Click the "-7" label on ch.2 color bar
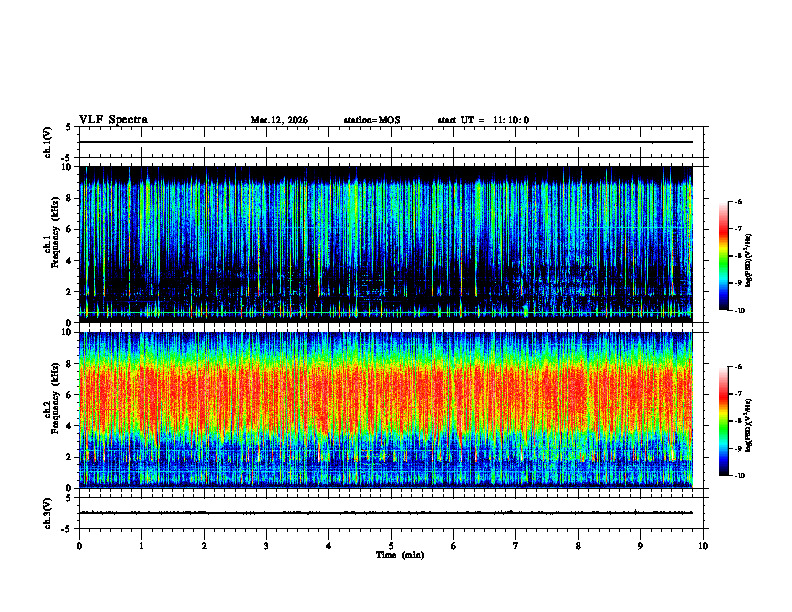Screen dimensions: 792x612 coord(738,394)
